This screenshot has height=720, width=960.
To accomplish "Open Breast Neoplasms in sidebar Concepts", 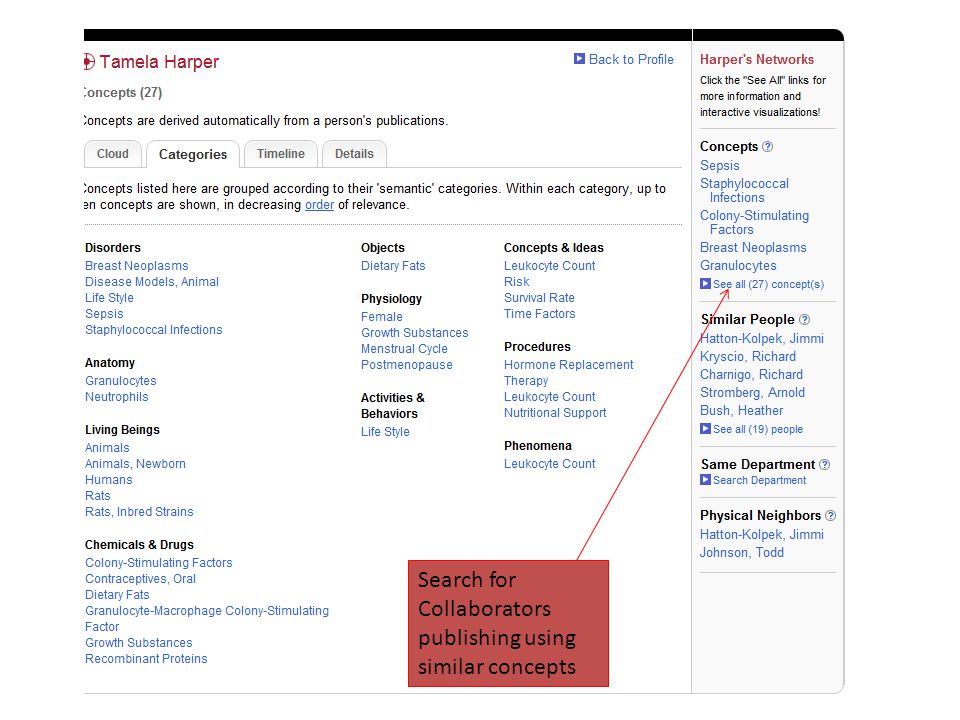I will click(x=753, y=247).
